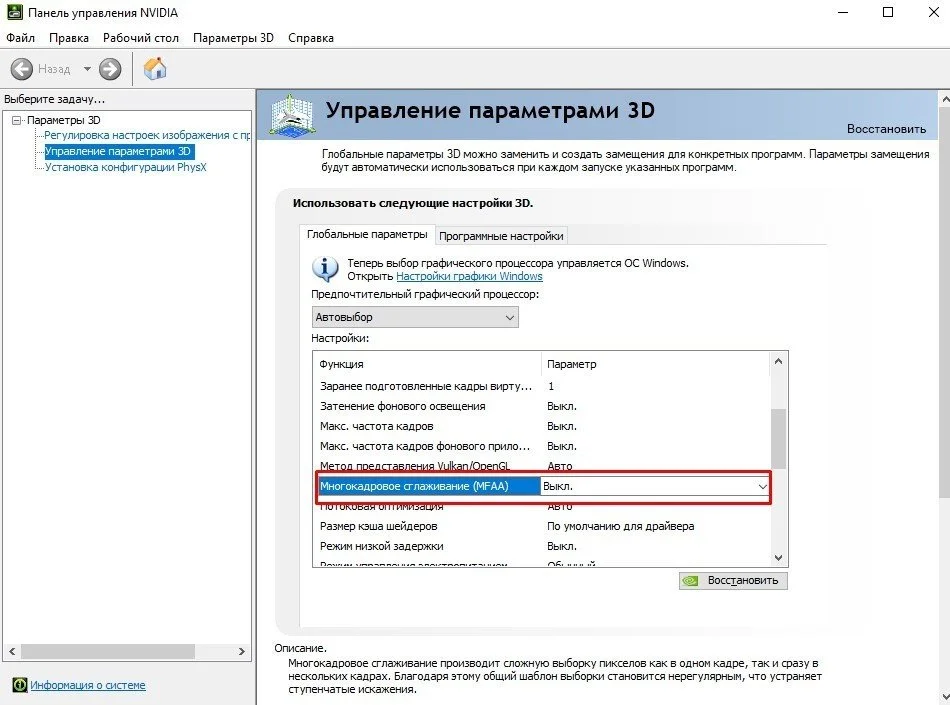Click the task tree horizontal scrollbar thumb
The height and width of the screenshot is (705, 950).
[108, 651]
